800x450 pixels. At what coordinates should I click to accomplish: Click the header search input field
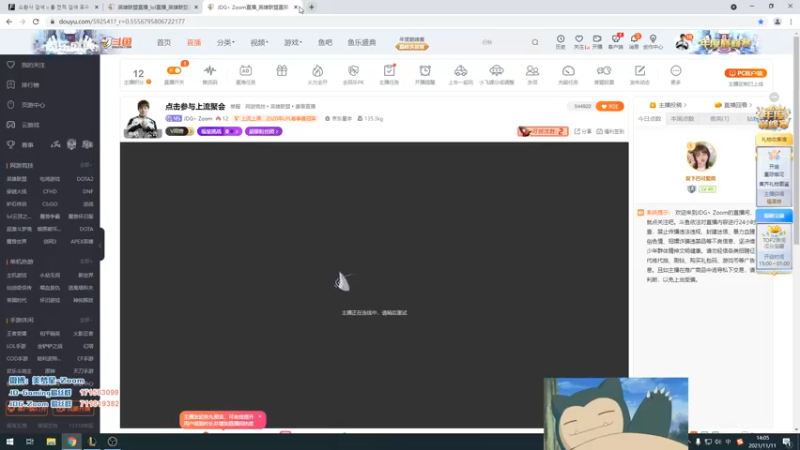[503, 42]
